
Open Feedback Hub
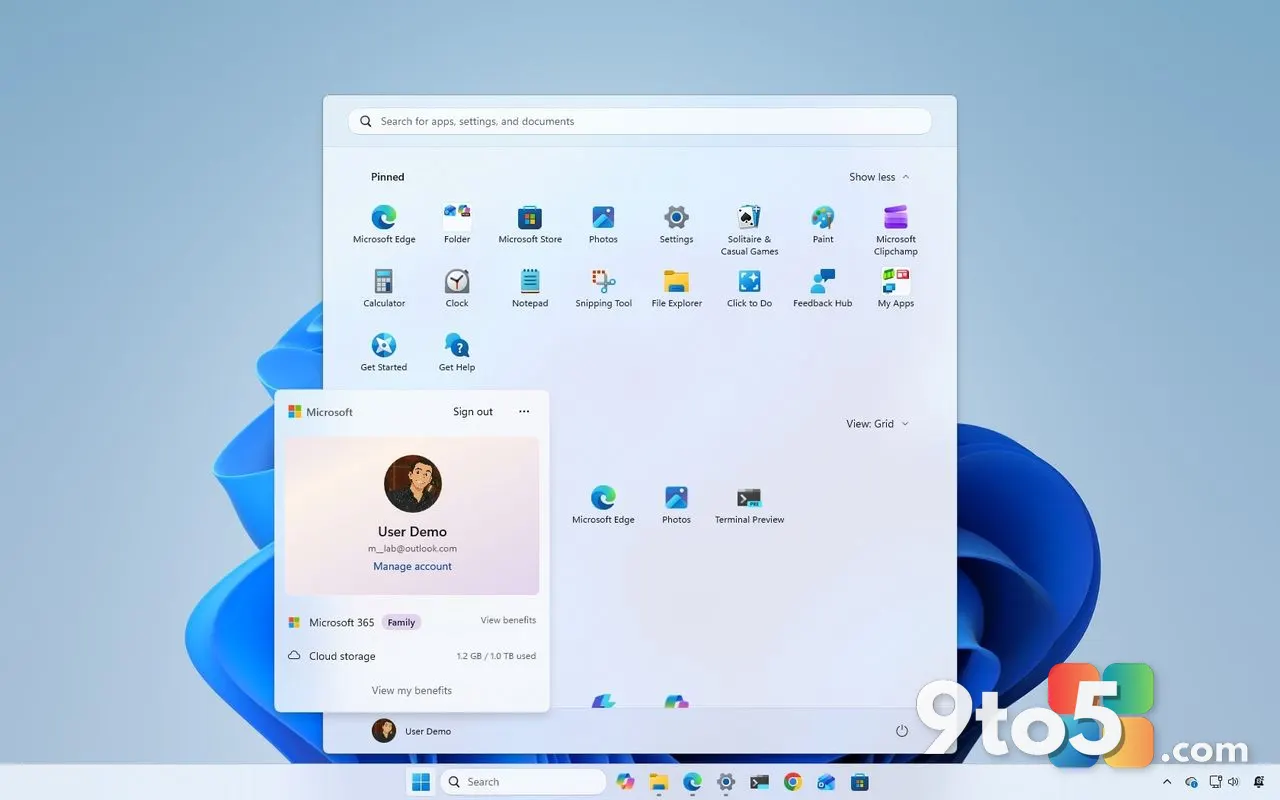(x=823, y=288)
